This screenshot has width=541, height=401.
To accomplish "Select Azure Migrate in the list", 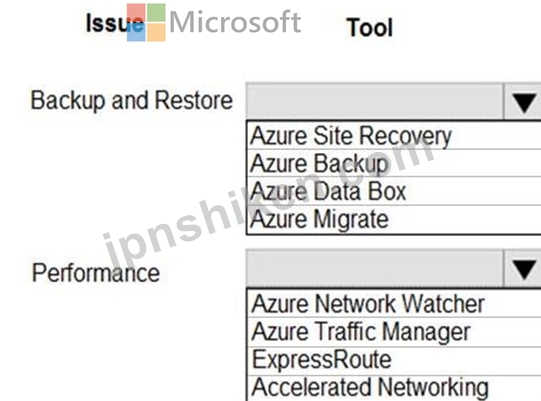I will click(x=394, y=219).
